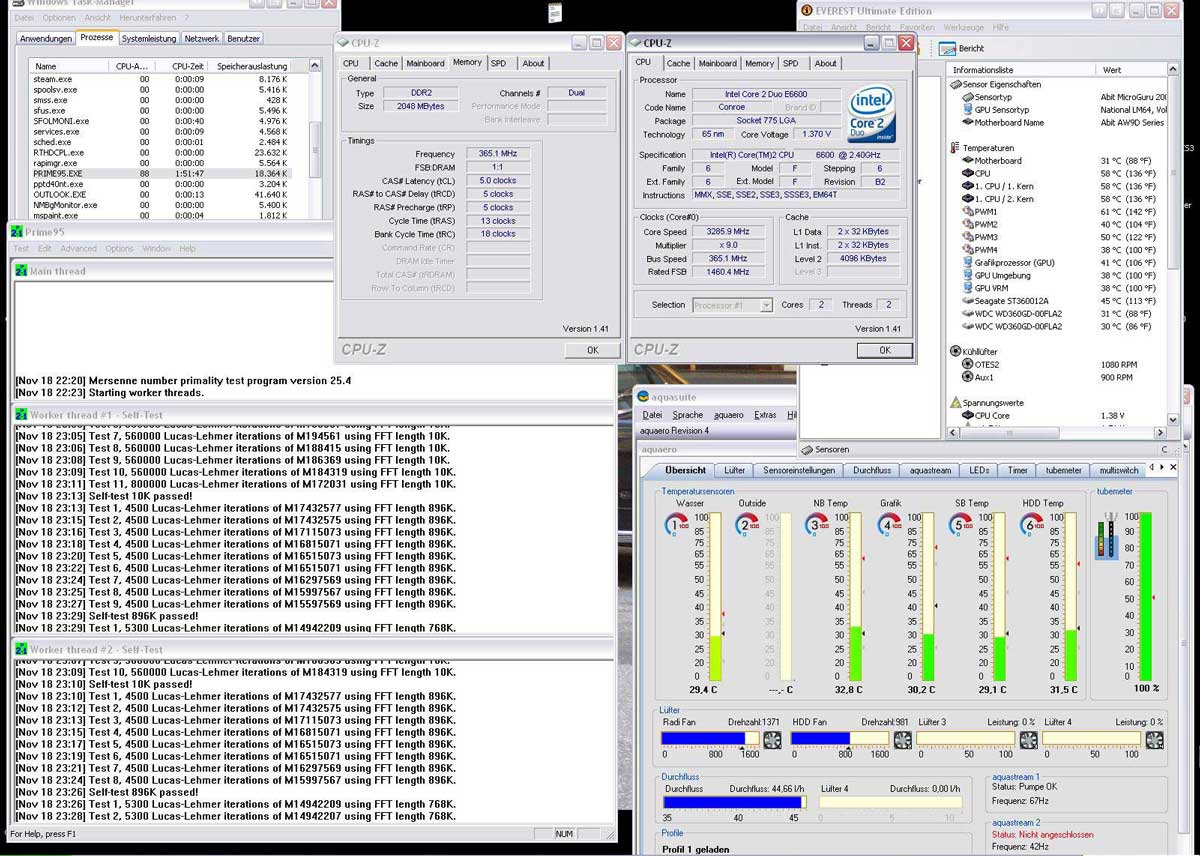This screenshot has height=856, width=1200.
Task: Click the Wasser sensor 1 gauge icon
Action: coord(677,524)
